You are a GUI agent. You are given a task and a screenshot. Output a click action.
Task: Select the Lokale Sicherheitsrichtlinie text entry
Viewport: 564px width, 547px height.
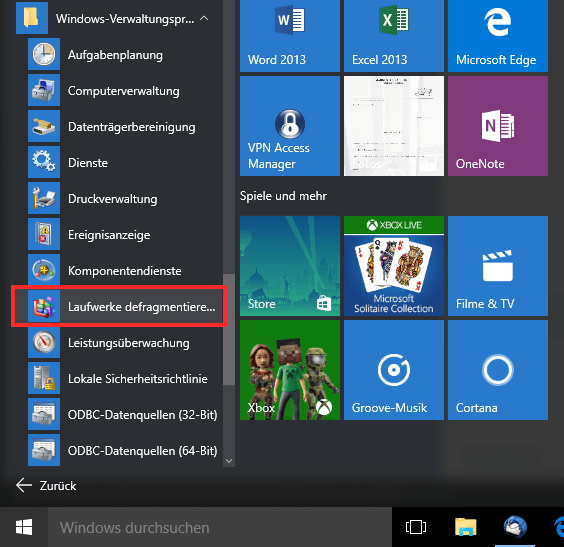[138, 379]
